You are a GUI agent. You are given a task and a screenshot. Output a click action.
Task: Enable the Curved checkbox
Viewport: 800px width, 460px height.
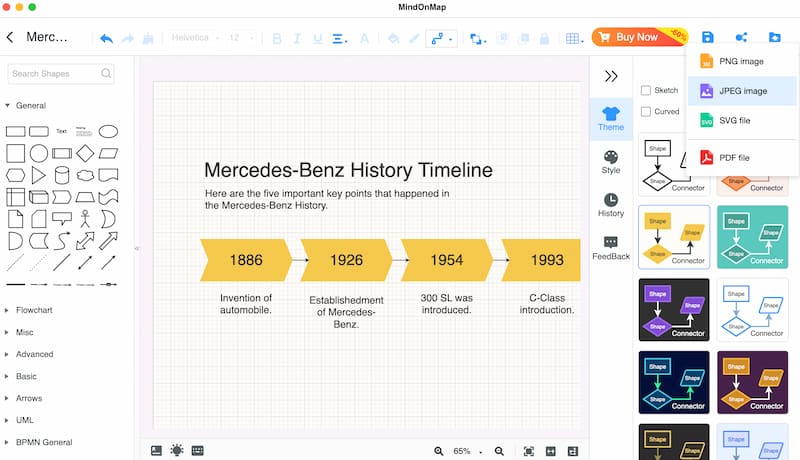pyautogui.click(x=645, y=112)
